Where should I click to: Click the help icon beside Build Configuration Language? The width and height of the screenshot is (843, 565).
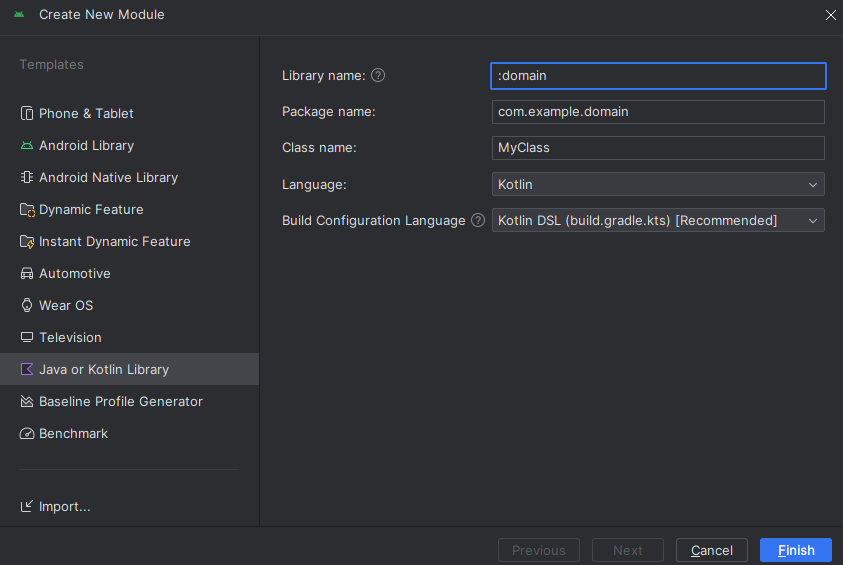coord(478,220)
